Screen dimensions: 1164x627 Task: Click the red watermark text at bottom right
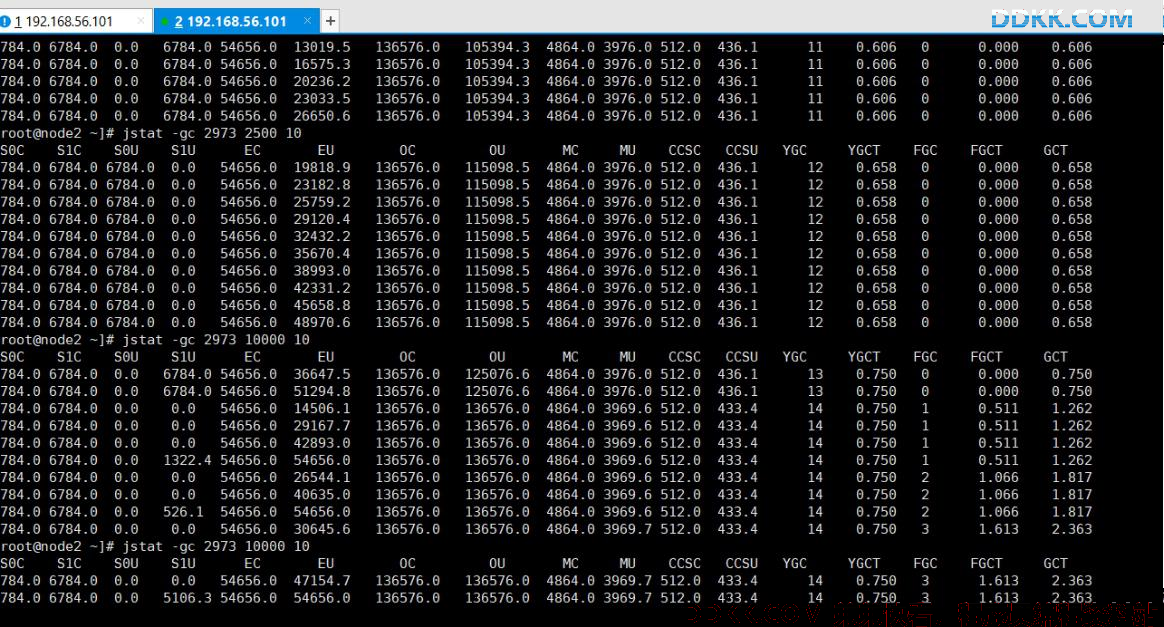pos(921,613)
